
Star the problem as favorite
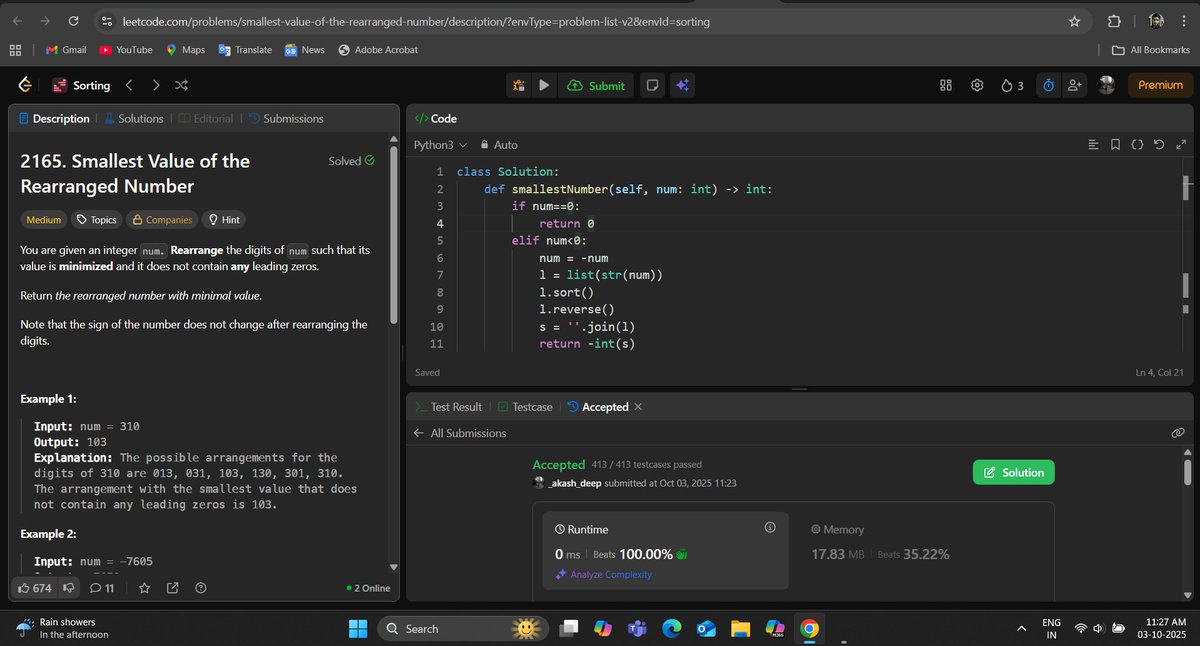pyautogui.click(x=144, y=588)
